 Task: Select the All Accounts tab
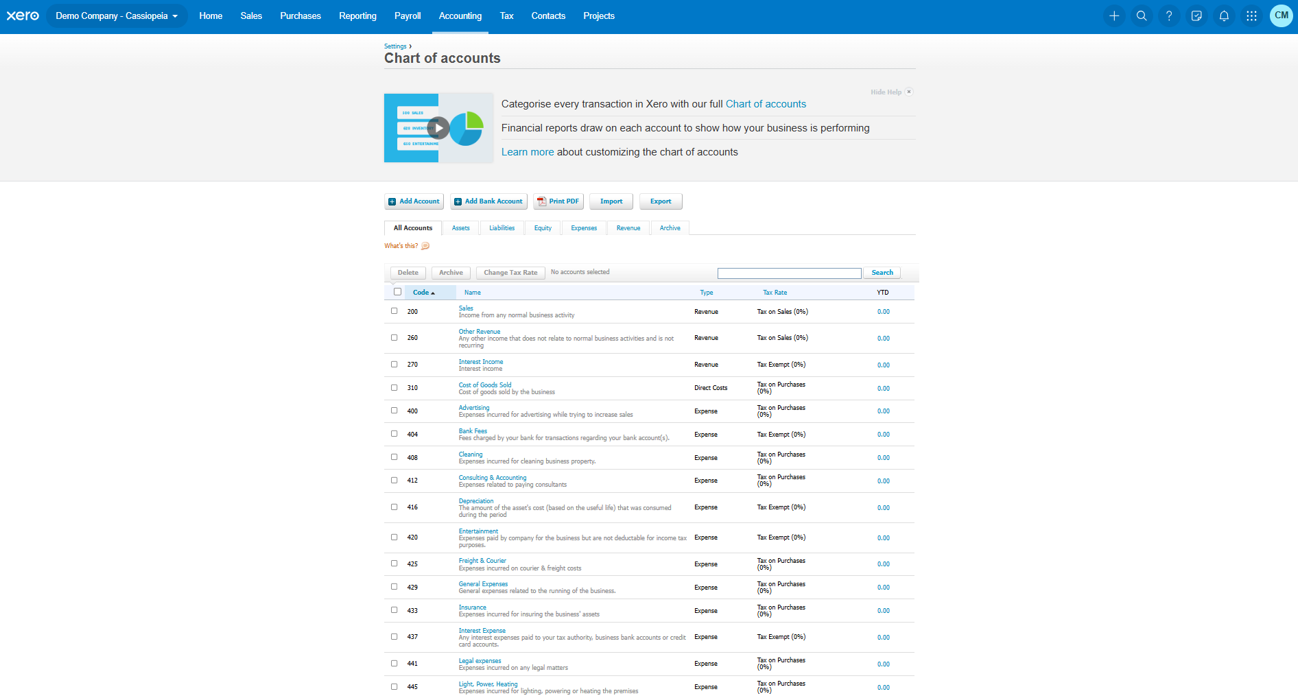[413, 228]
